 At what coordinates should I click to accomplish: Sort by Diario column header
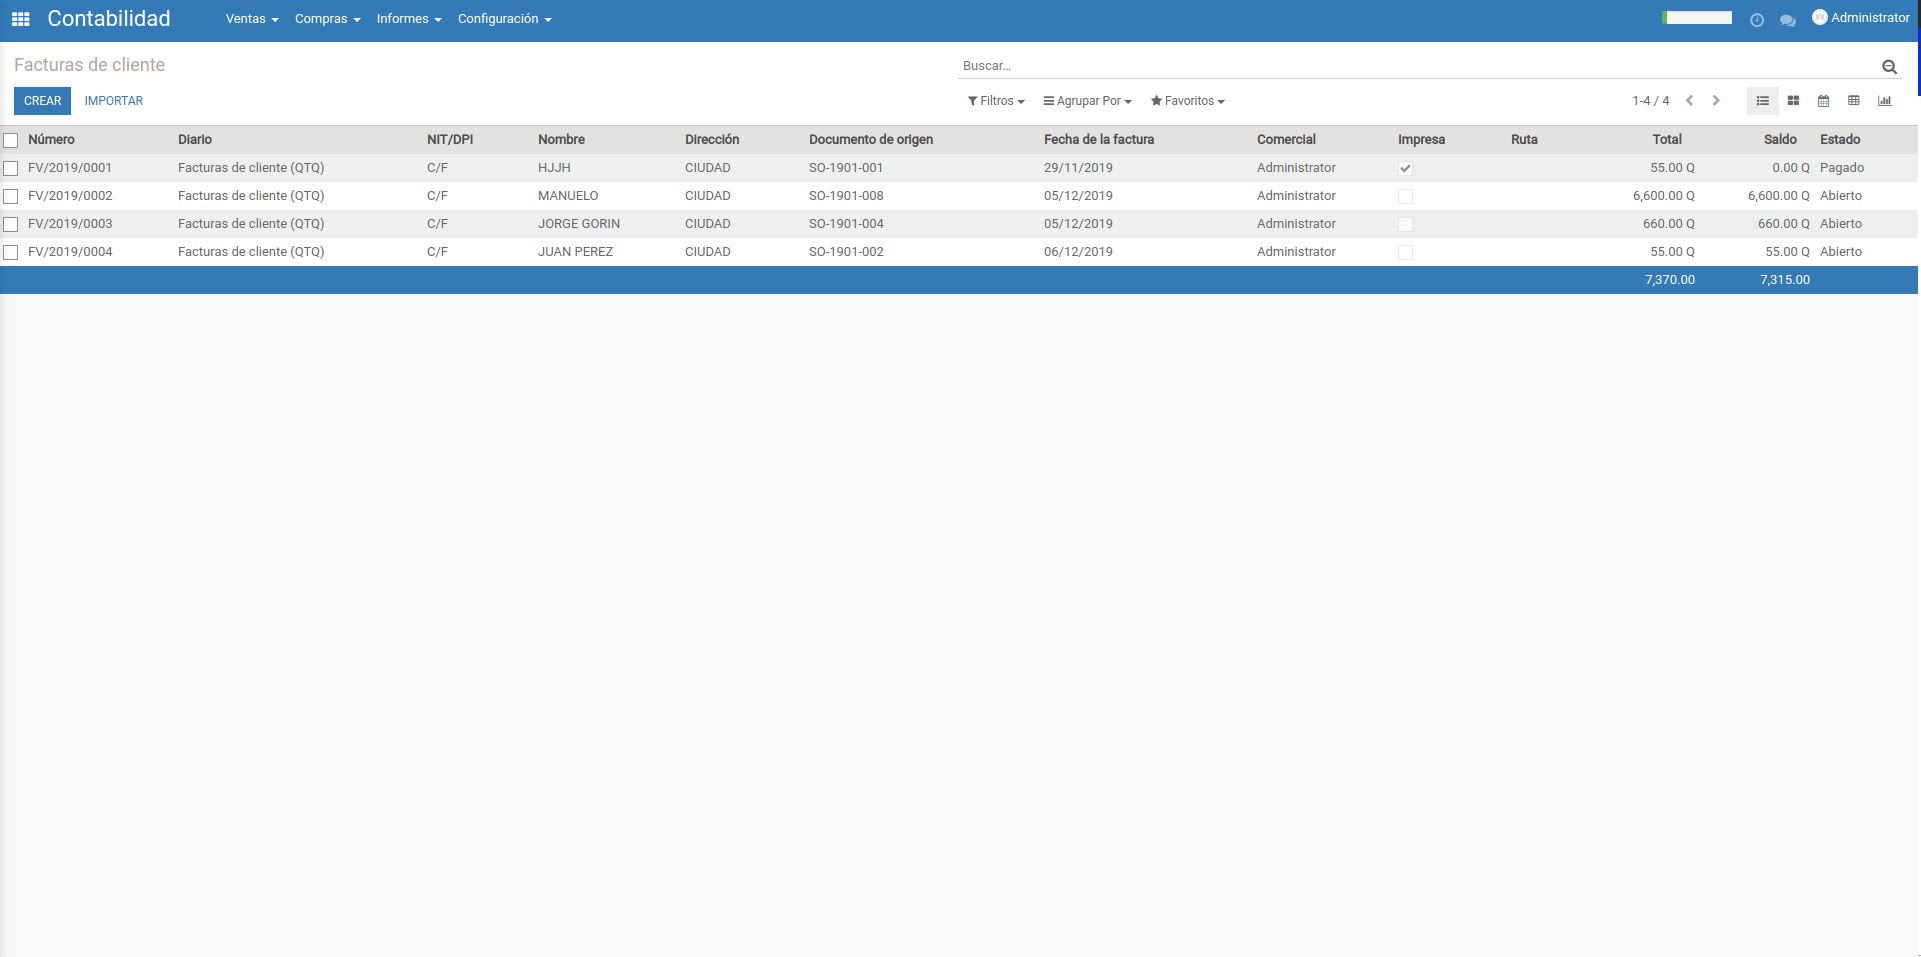(195, 140)
